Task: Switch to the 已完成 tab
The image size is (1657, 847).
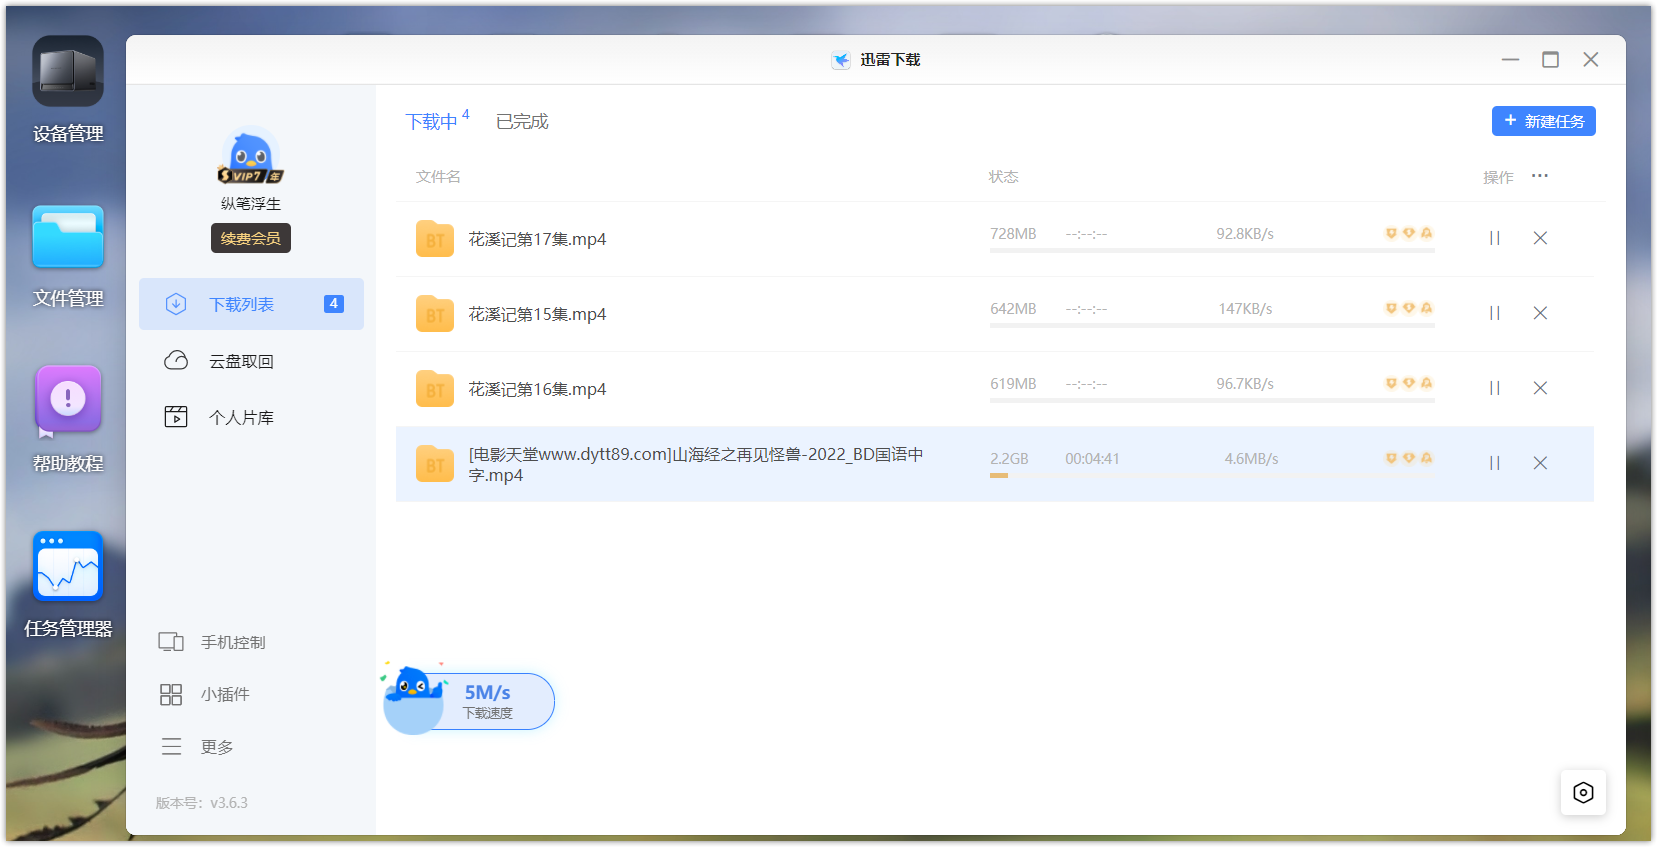Action: point(522,121)
